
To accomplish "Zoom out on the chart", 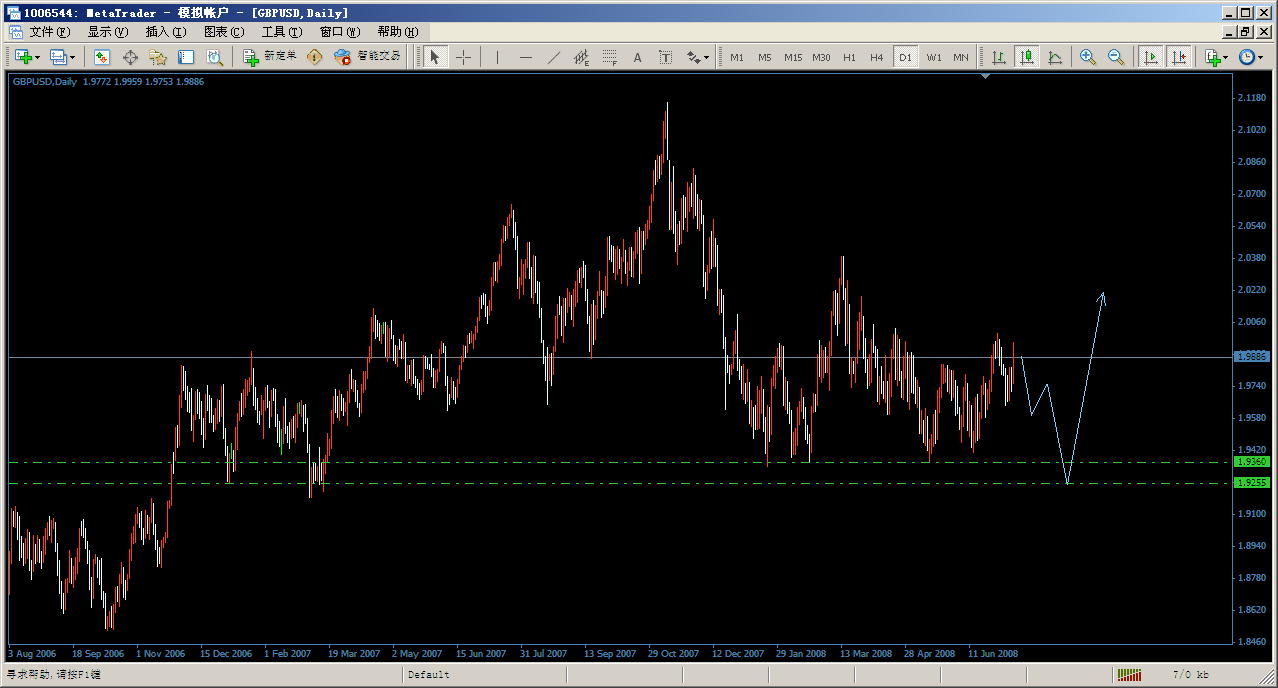I will pyautogui.click(x=1116, y=57).
